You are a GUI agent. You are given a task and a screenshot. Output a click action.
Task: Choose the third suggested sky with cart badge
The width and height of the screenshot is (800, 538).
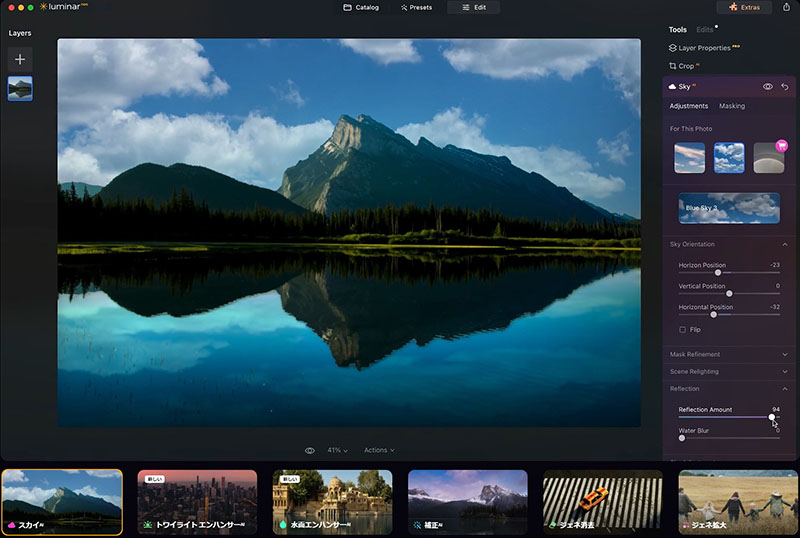click(768, 158)
